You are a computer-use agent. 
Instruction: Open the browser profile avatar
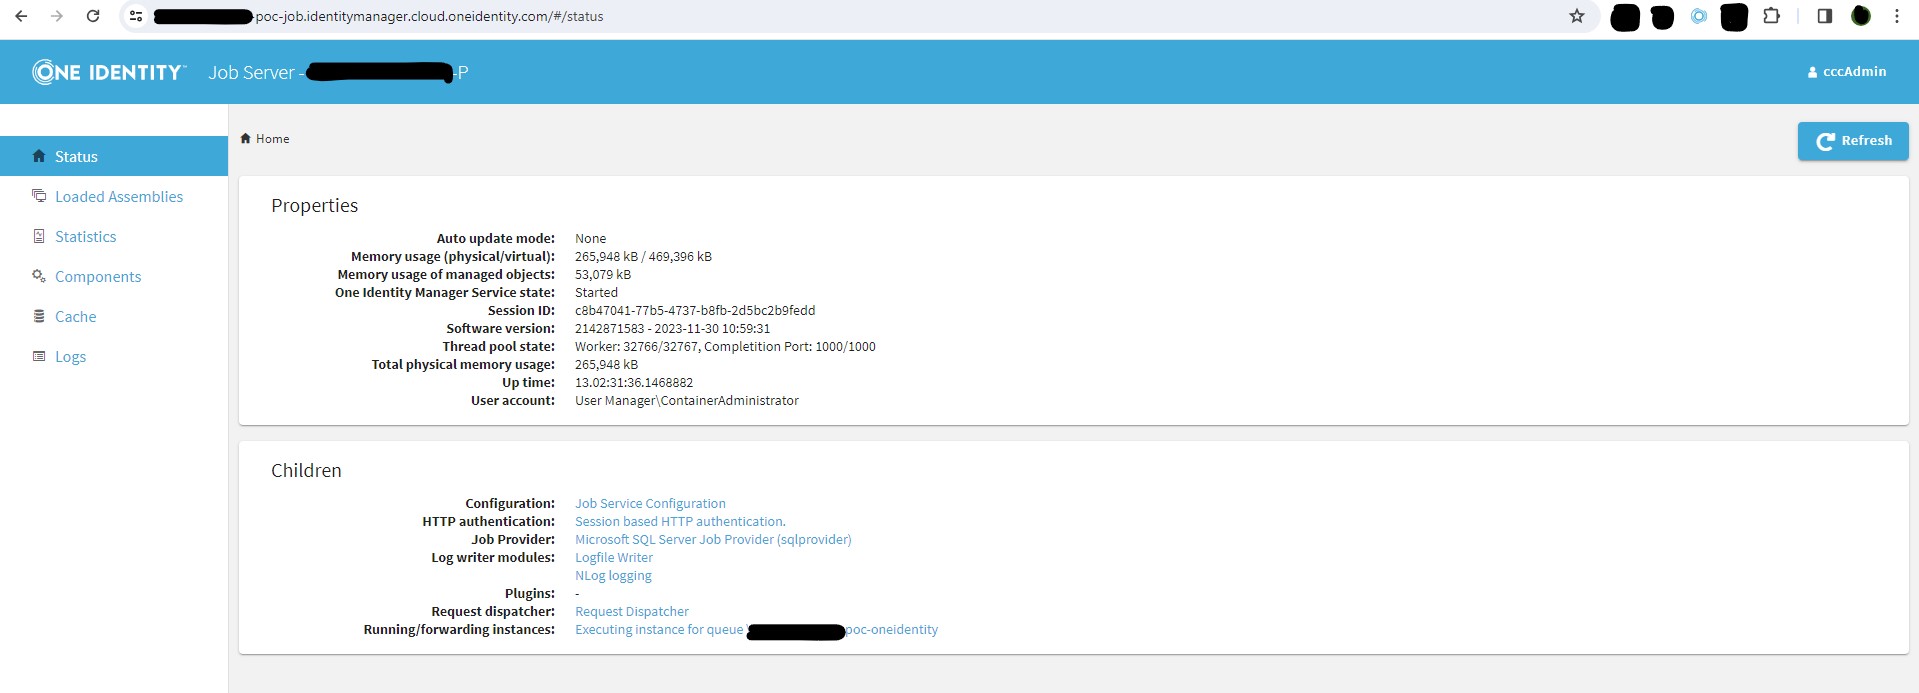[1861, 16]
